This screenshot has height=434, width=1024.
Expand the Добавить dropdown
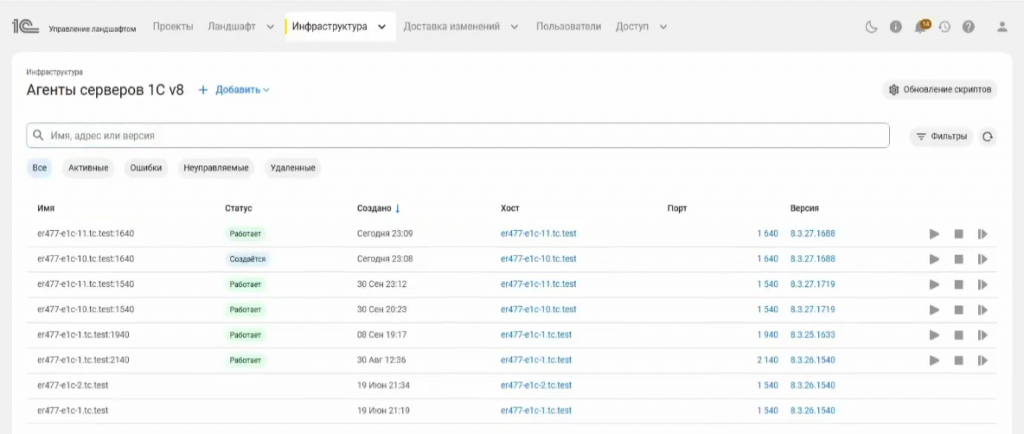pyautogui.click(x=235, y=90)
